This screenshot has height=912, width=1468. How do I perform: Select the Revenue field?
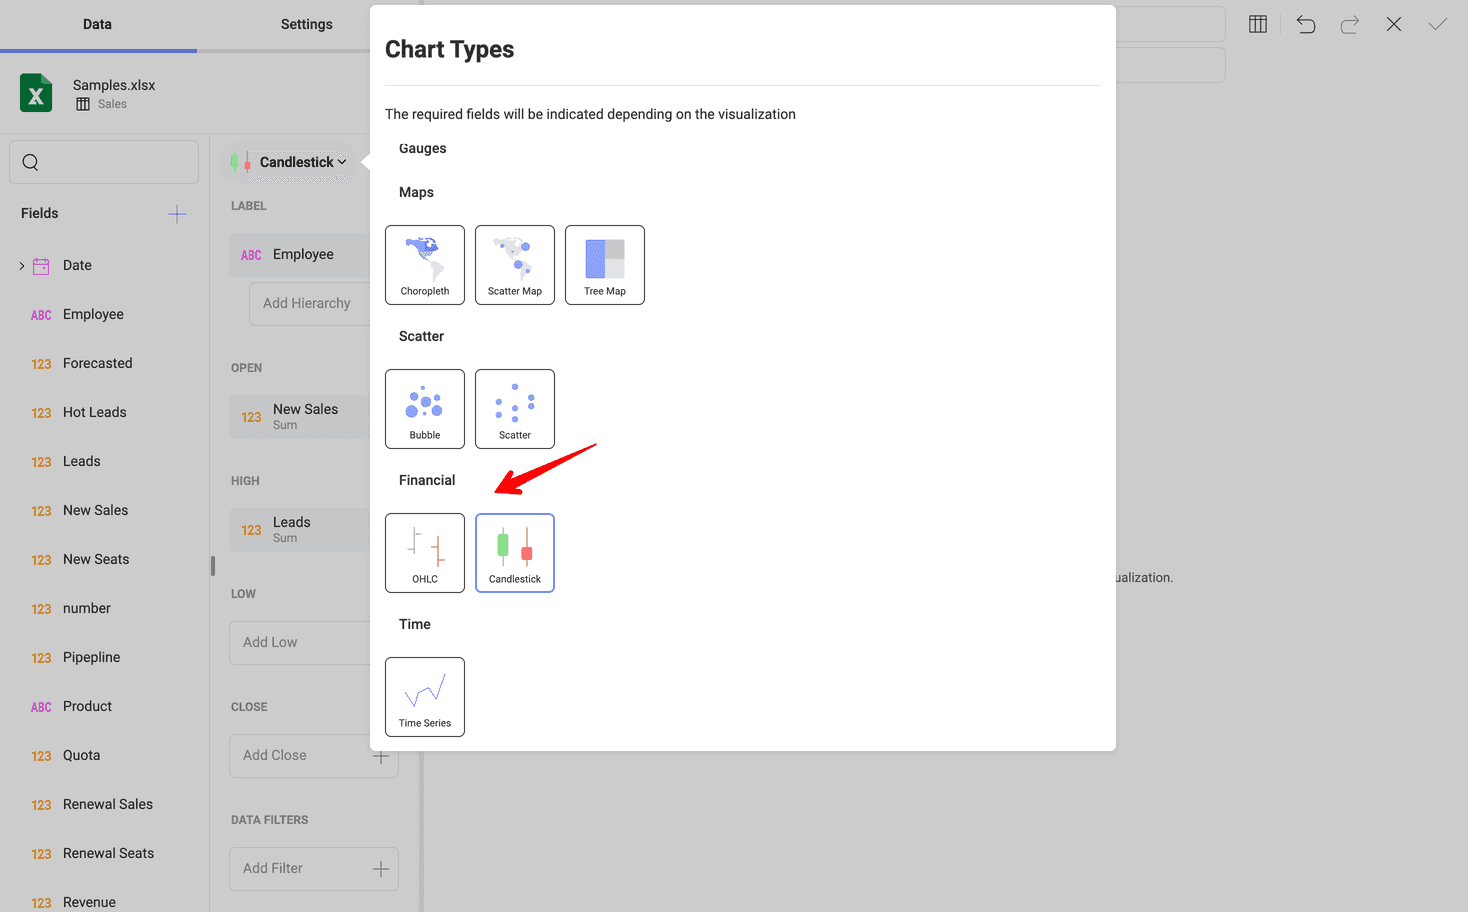click(x=89, y=902)
